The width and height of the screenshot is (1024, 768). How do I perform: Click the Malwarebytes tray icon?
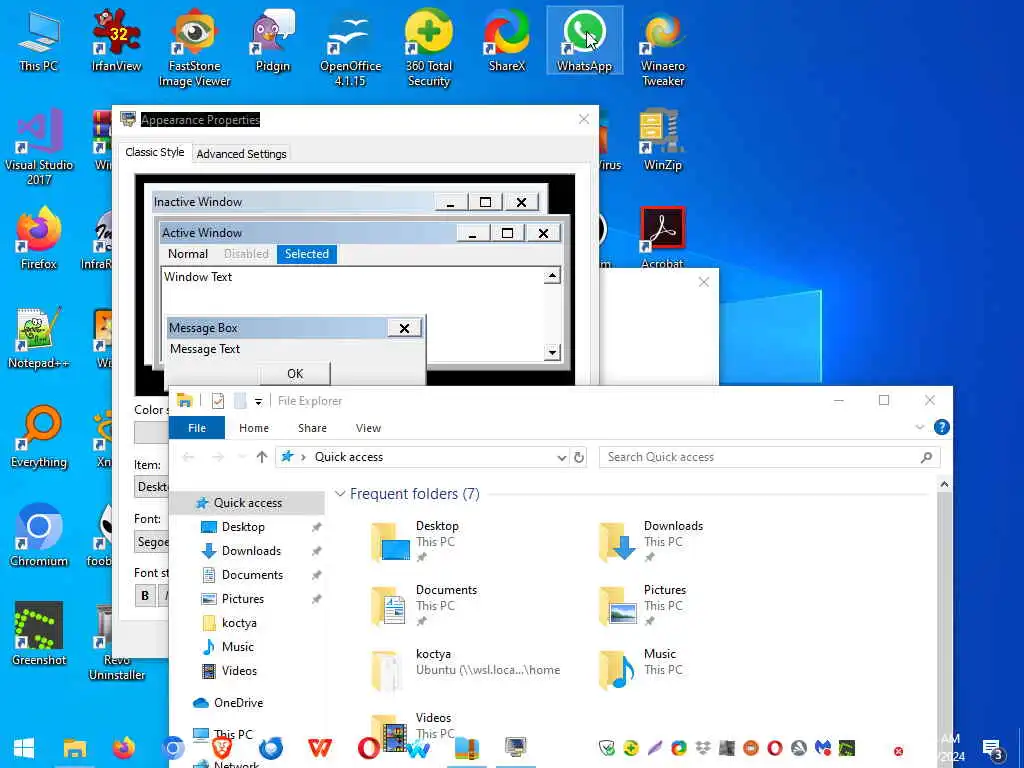point(823,748)
